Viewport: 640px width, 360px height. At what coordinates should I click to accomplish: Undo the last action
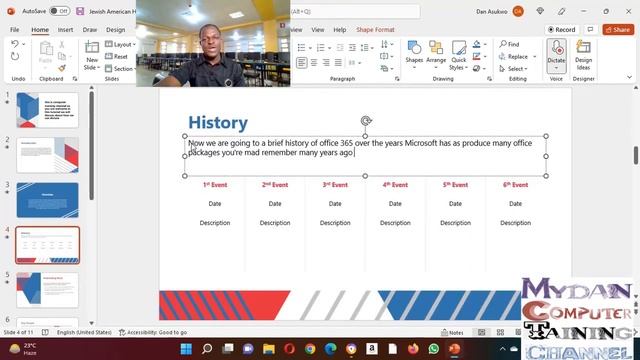tap(15, 44)
